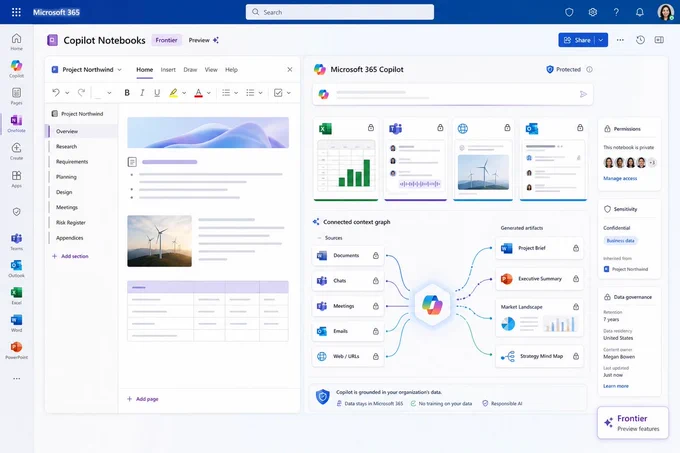Launch PowerPoint from the left sidebar
680x453 pixels.
tap(16, 350)
